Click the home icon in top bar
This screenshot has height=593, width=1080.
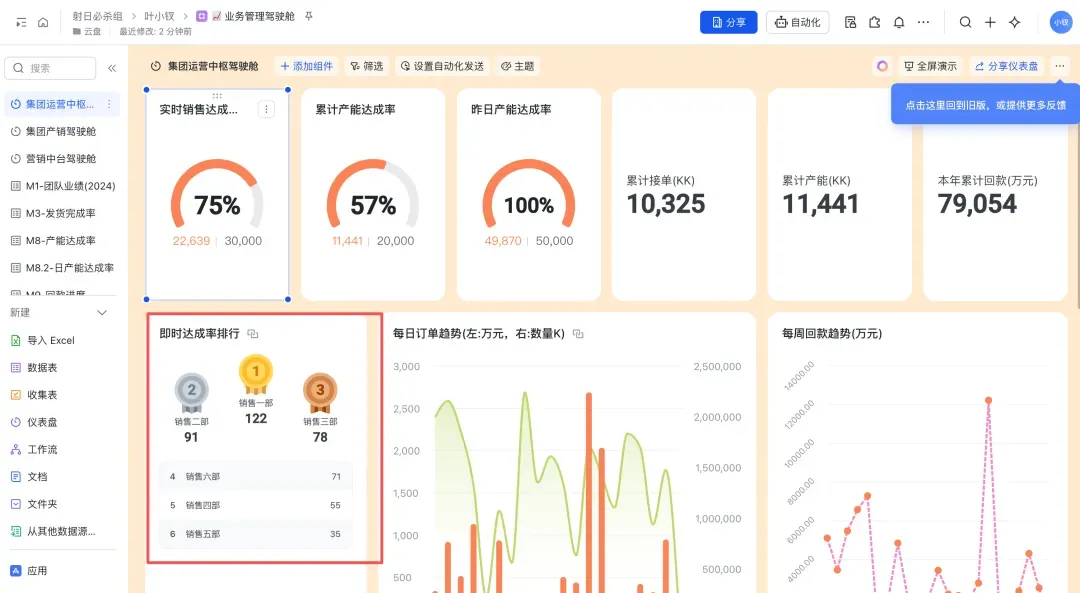click(x=43, y=22)
